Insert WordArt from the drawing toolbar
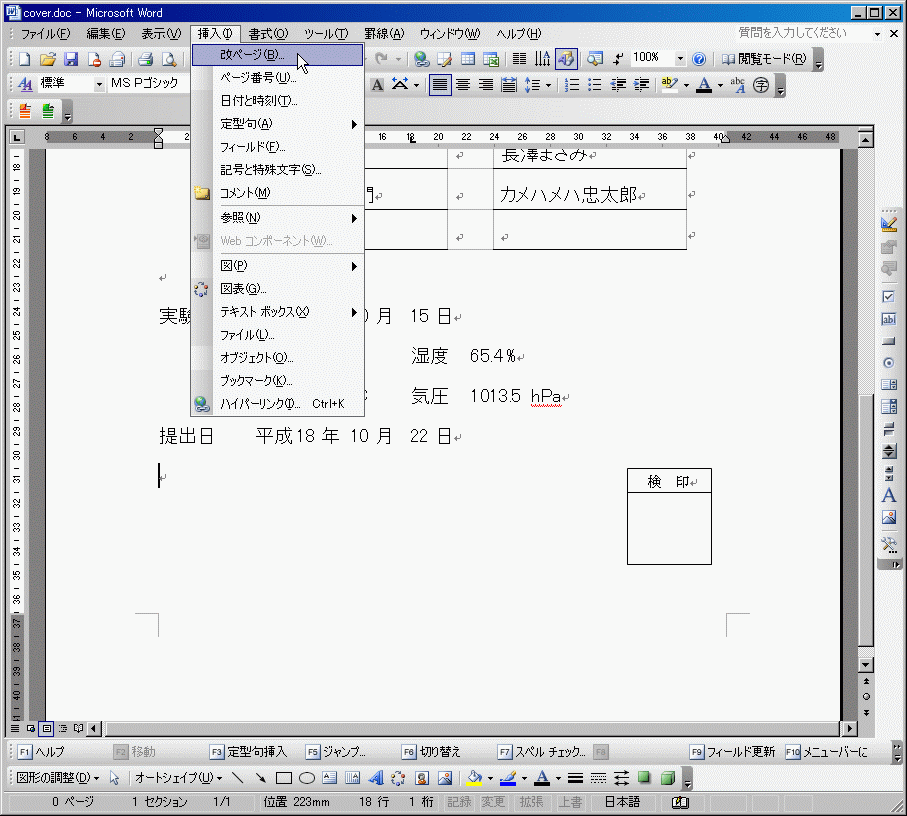Screen dimensions: 907x816 376,778
